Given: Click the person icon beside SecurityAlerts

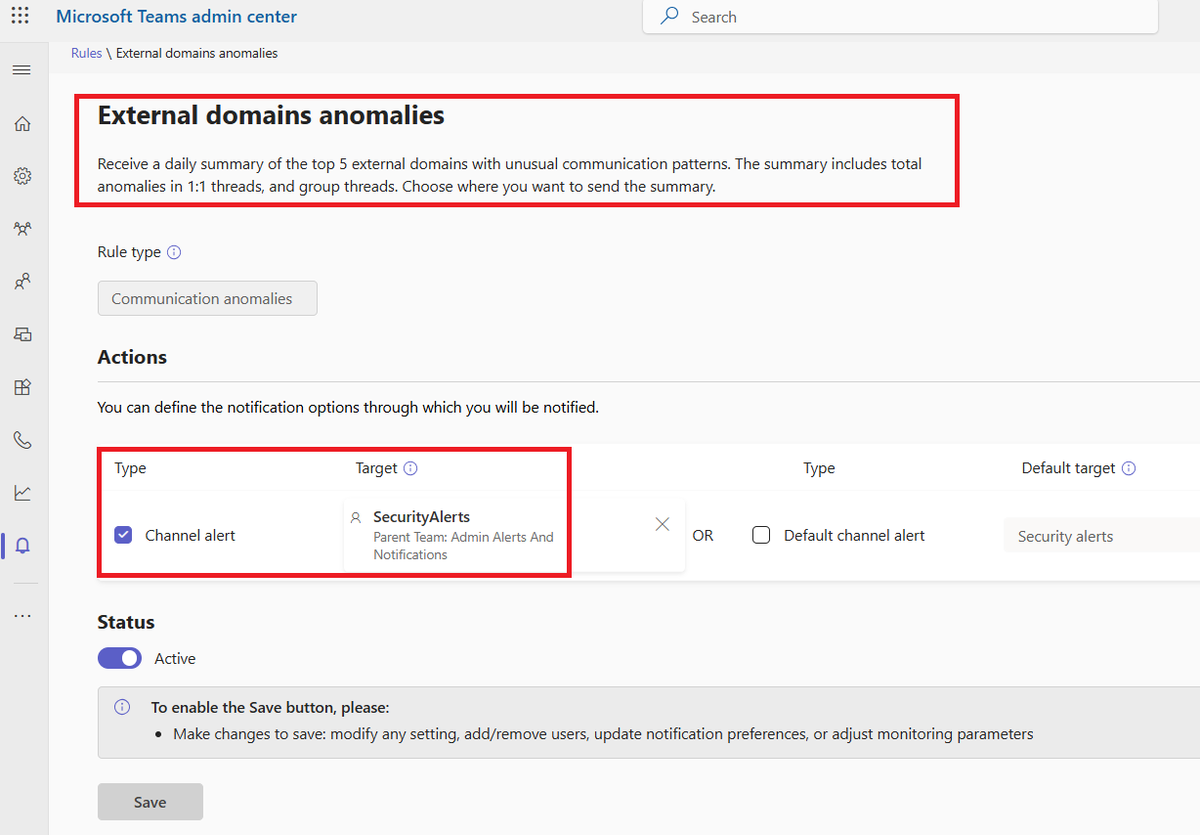Looking at the screenshot, I should coord(356,518).
